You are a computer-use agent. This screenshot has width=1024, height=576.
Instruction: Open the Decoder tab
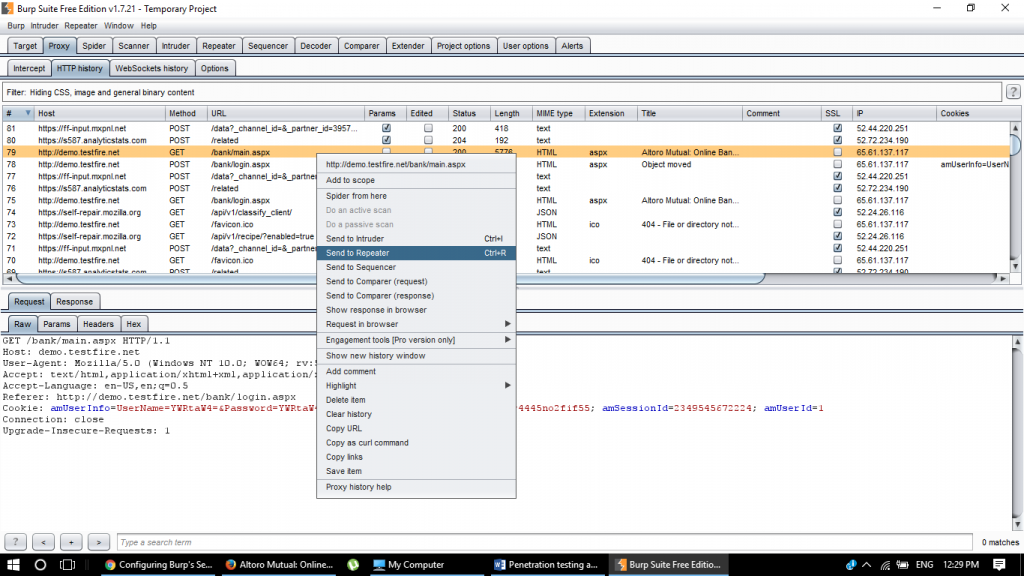(316, 45)
